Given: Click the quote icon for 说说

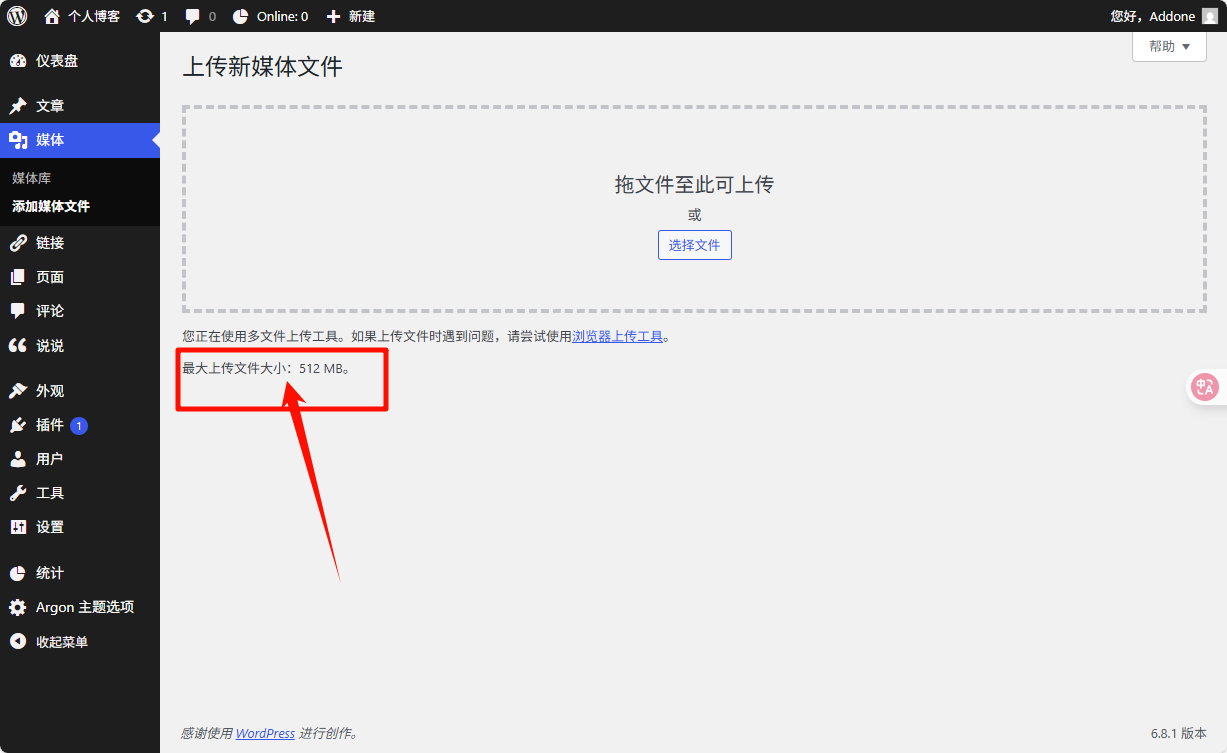Looking at the screenshot, I should [18, 345].
